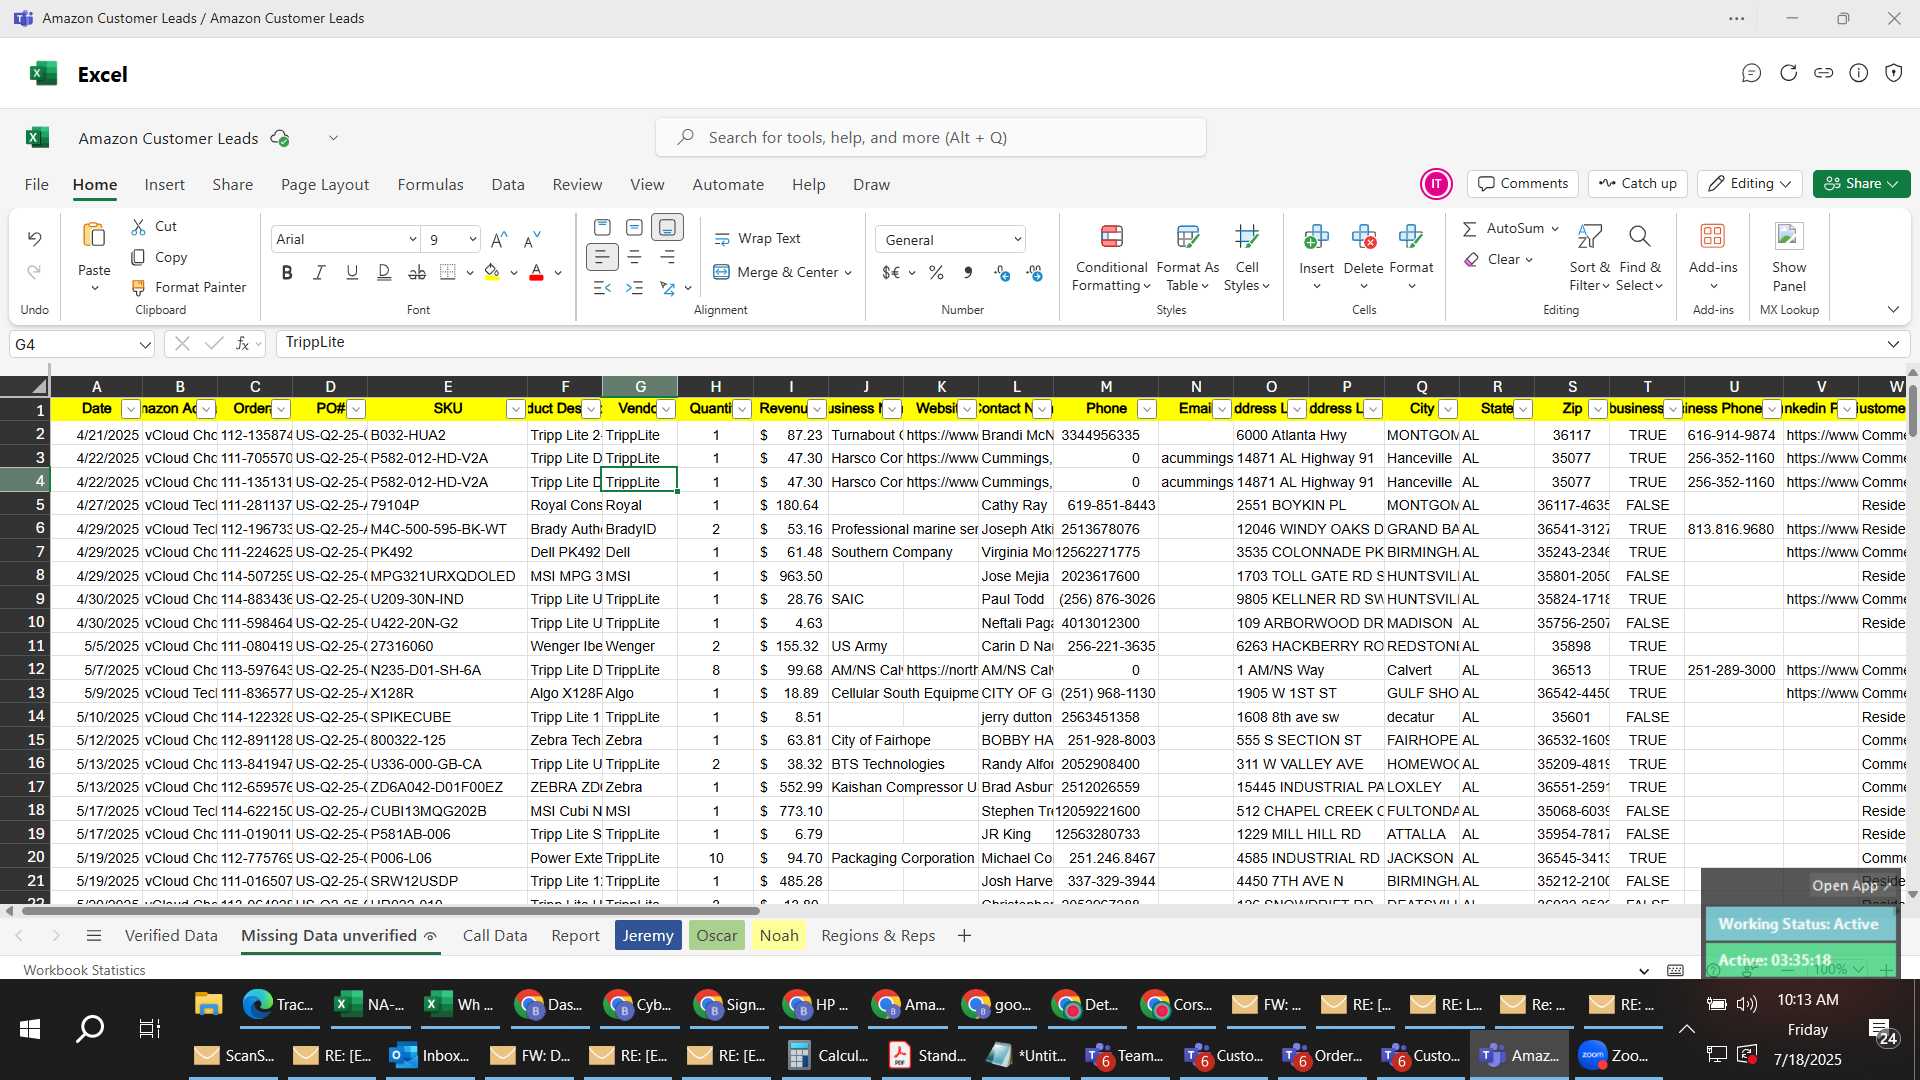1920x1080 pixels.
Task: Apply red font color
Action: pos(536,272)
